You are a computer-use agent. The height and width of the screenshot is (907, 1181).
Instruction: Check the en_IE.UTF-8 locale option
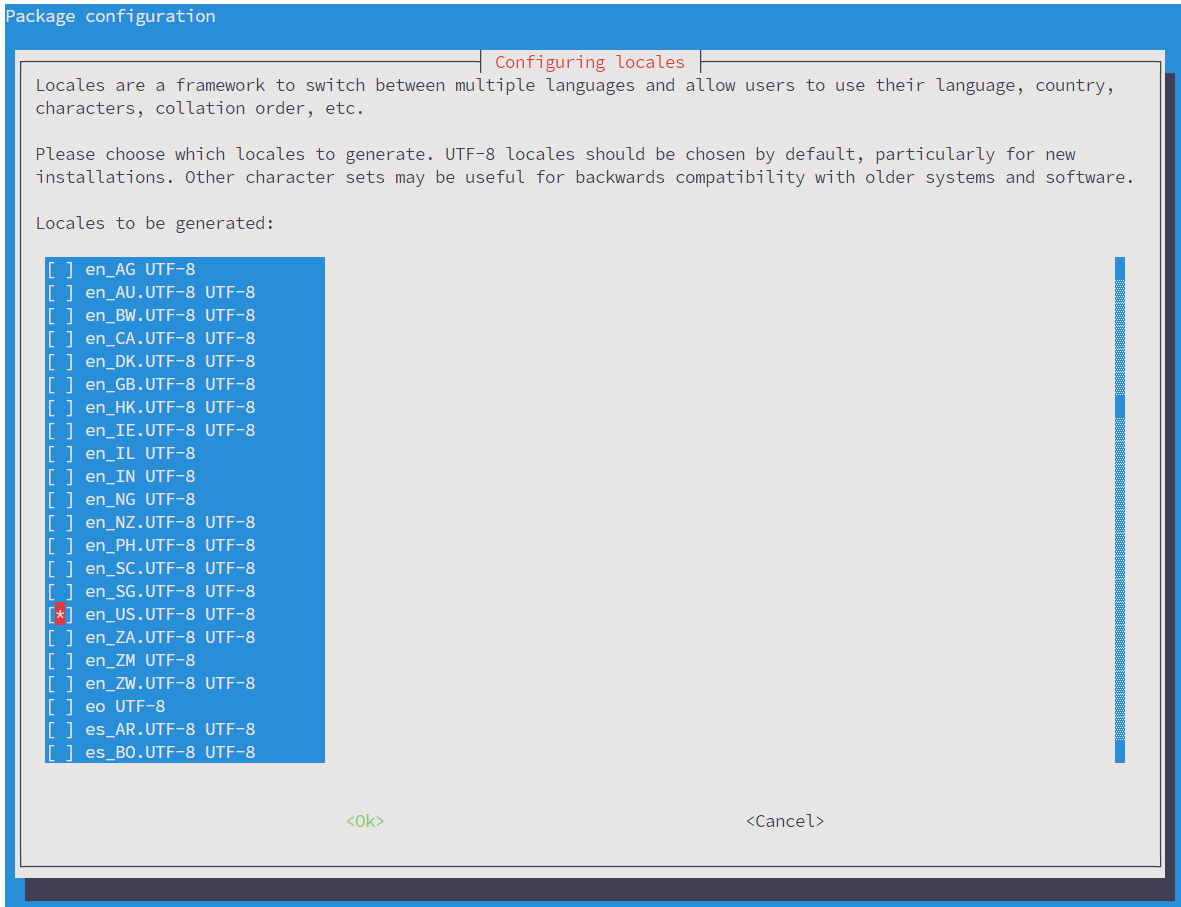[x=60, y=430]
